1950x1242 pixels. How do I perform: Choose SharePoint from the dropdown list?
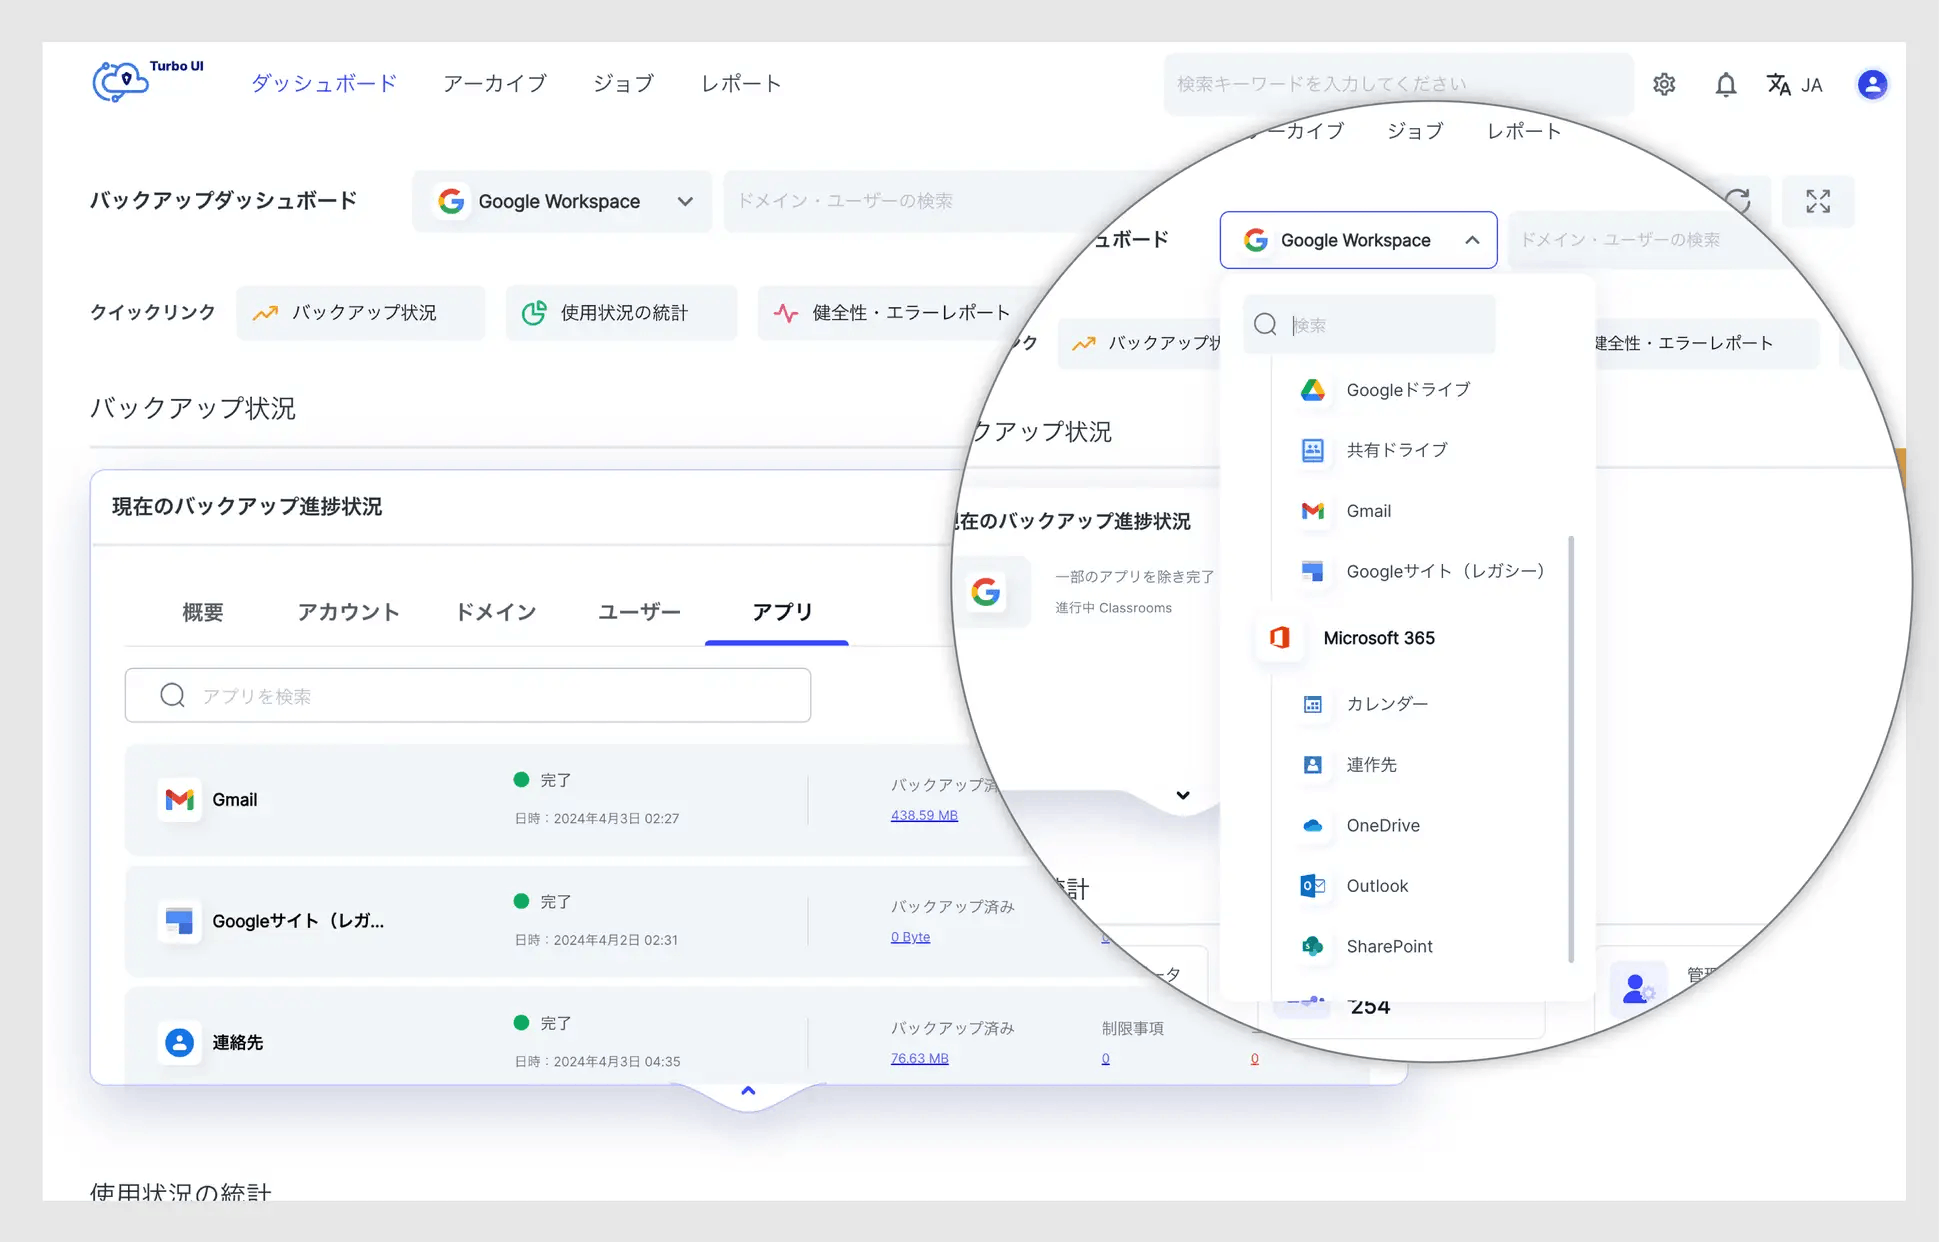click(1388, 946)
